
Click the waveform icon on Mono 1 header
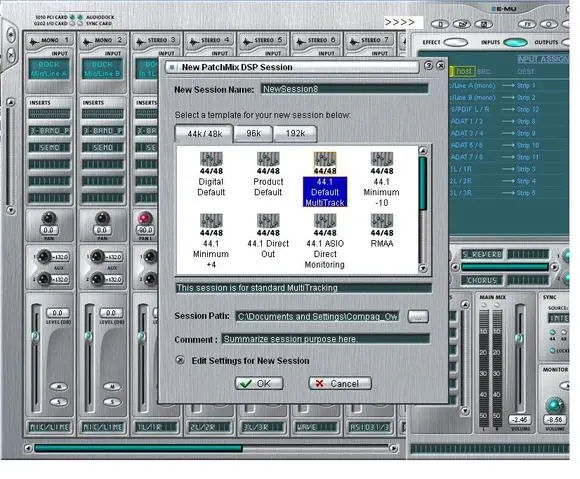pos(34,41)
